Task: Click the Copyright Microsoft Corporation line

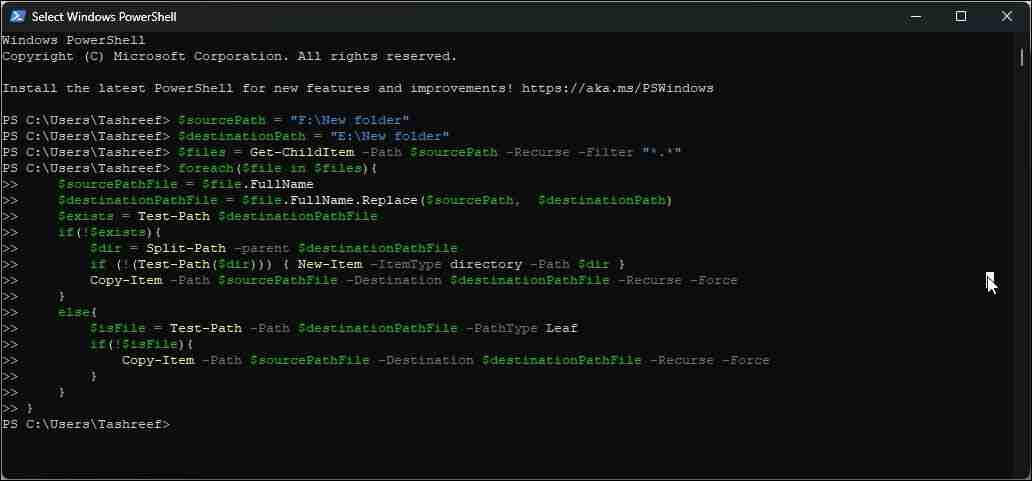Action: tap(229, 56)
